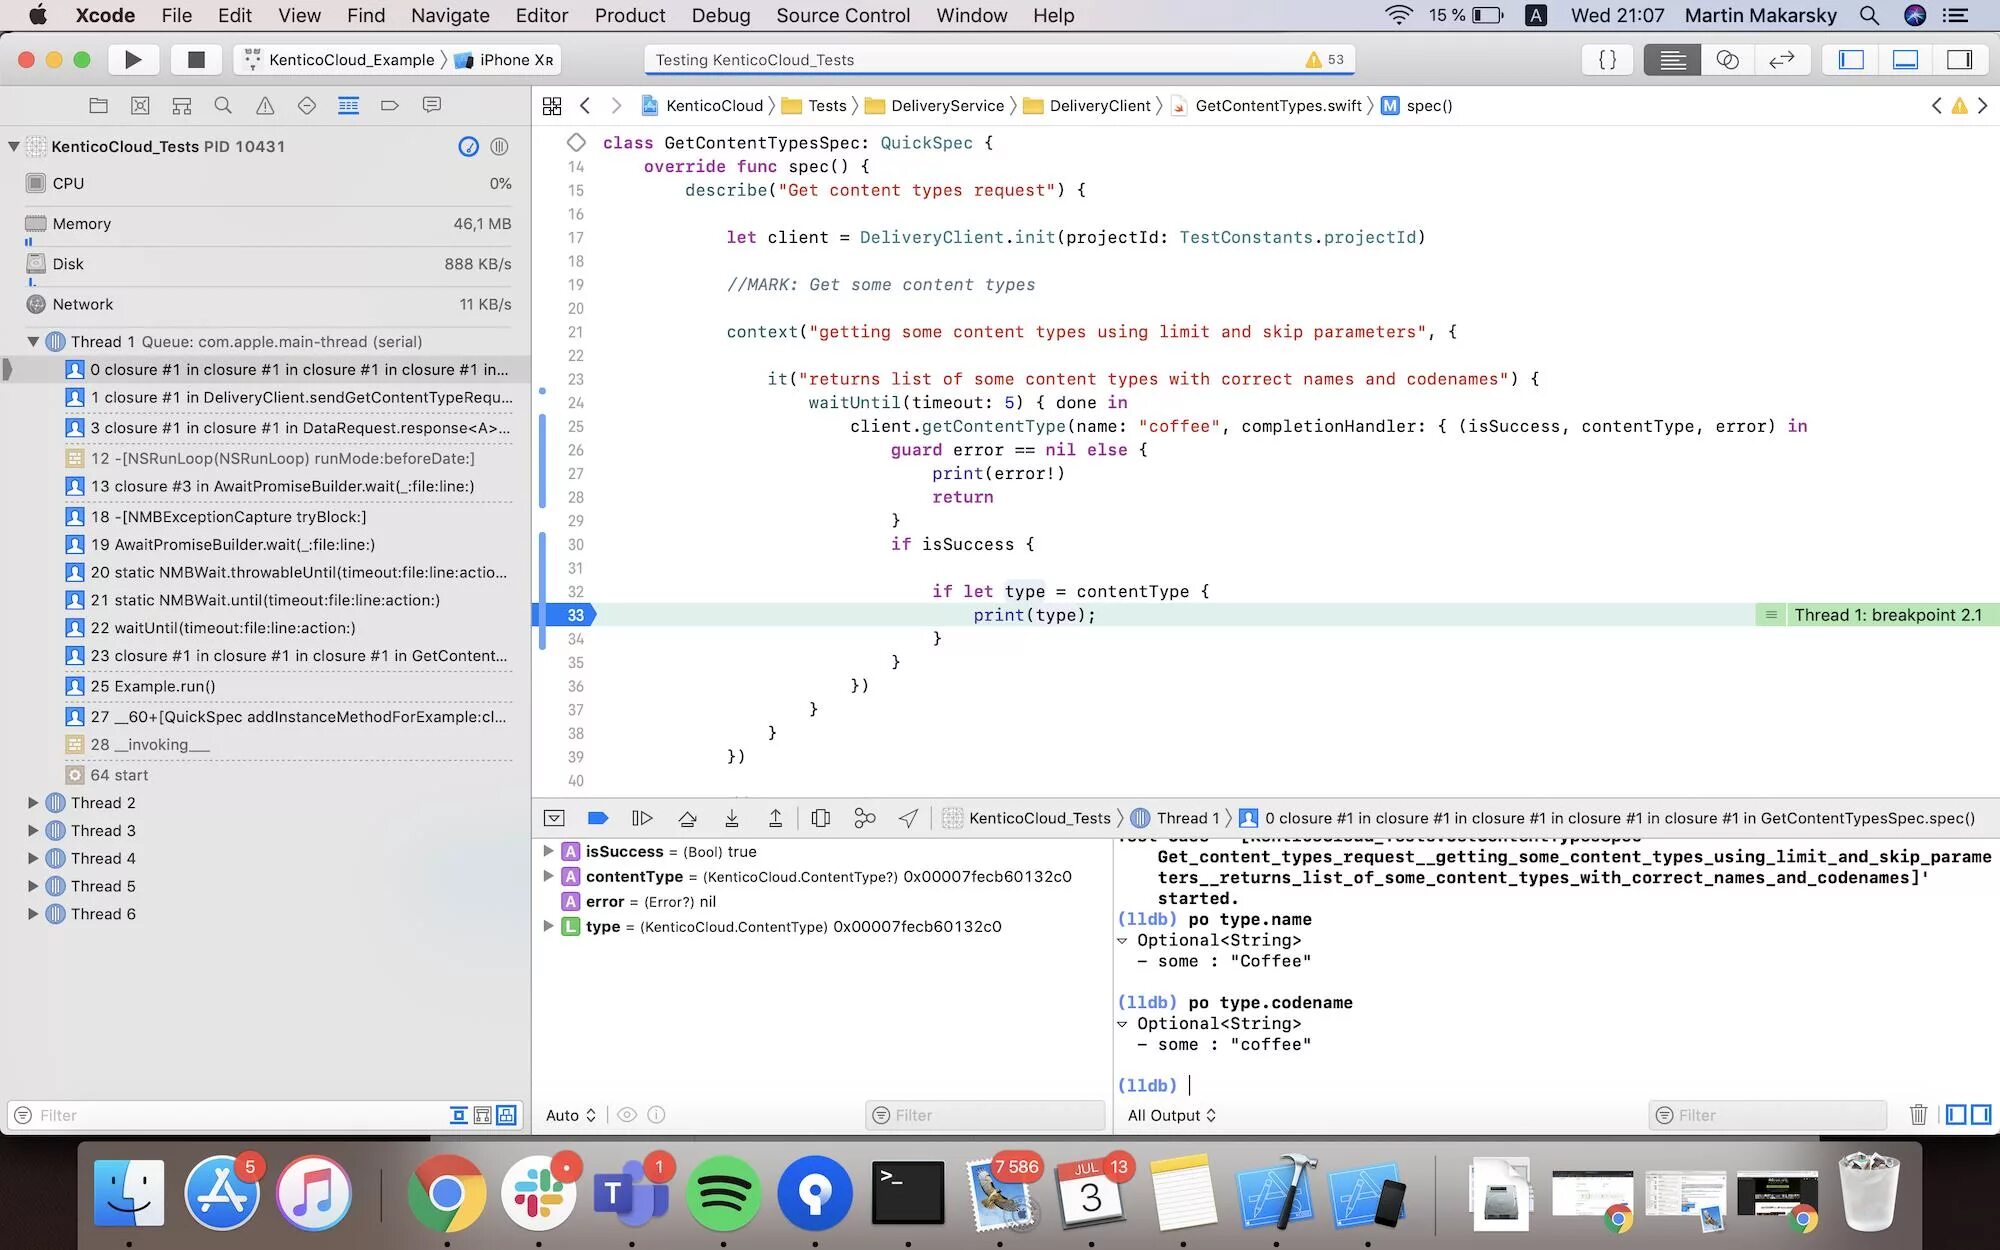Open the Debug menu

(721, 15)
